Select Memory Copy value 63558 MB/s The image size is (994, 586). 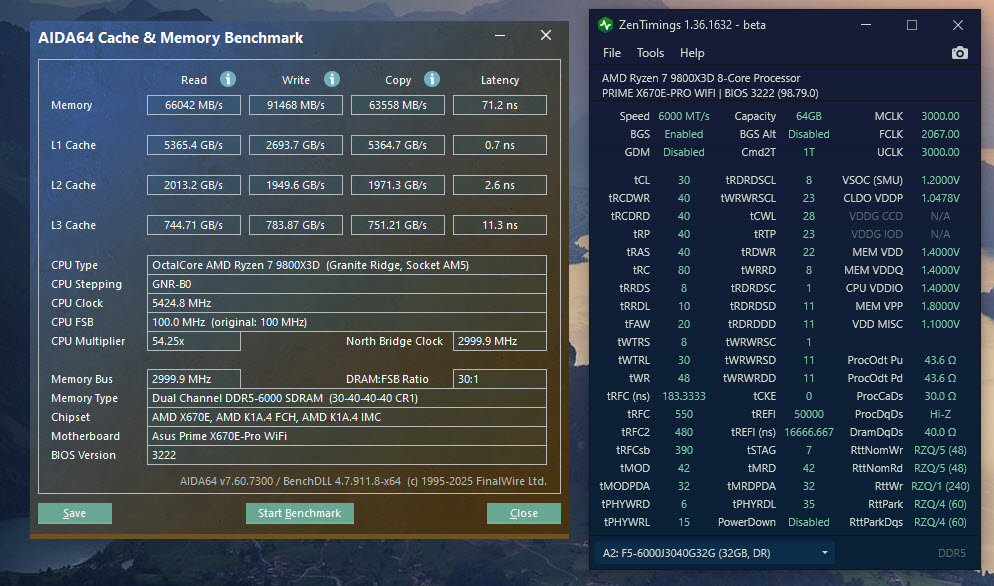coord(398,105)
